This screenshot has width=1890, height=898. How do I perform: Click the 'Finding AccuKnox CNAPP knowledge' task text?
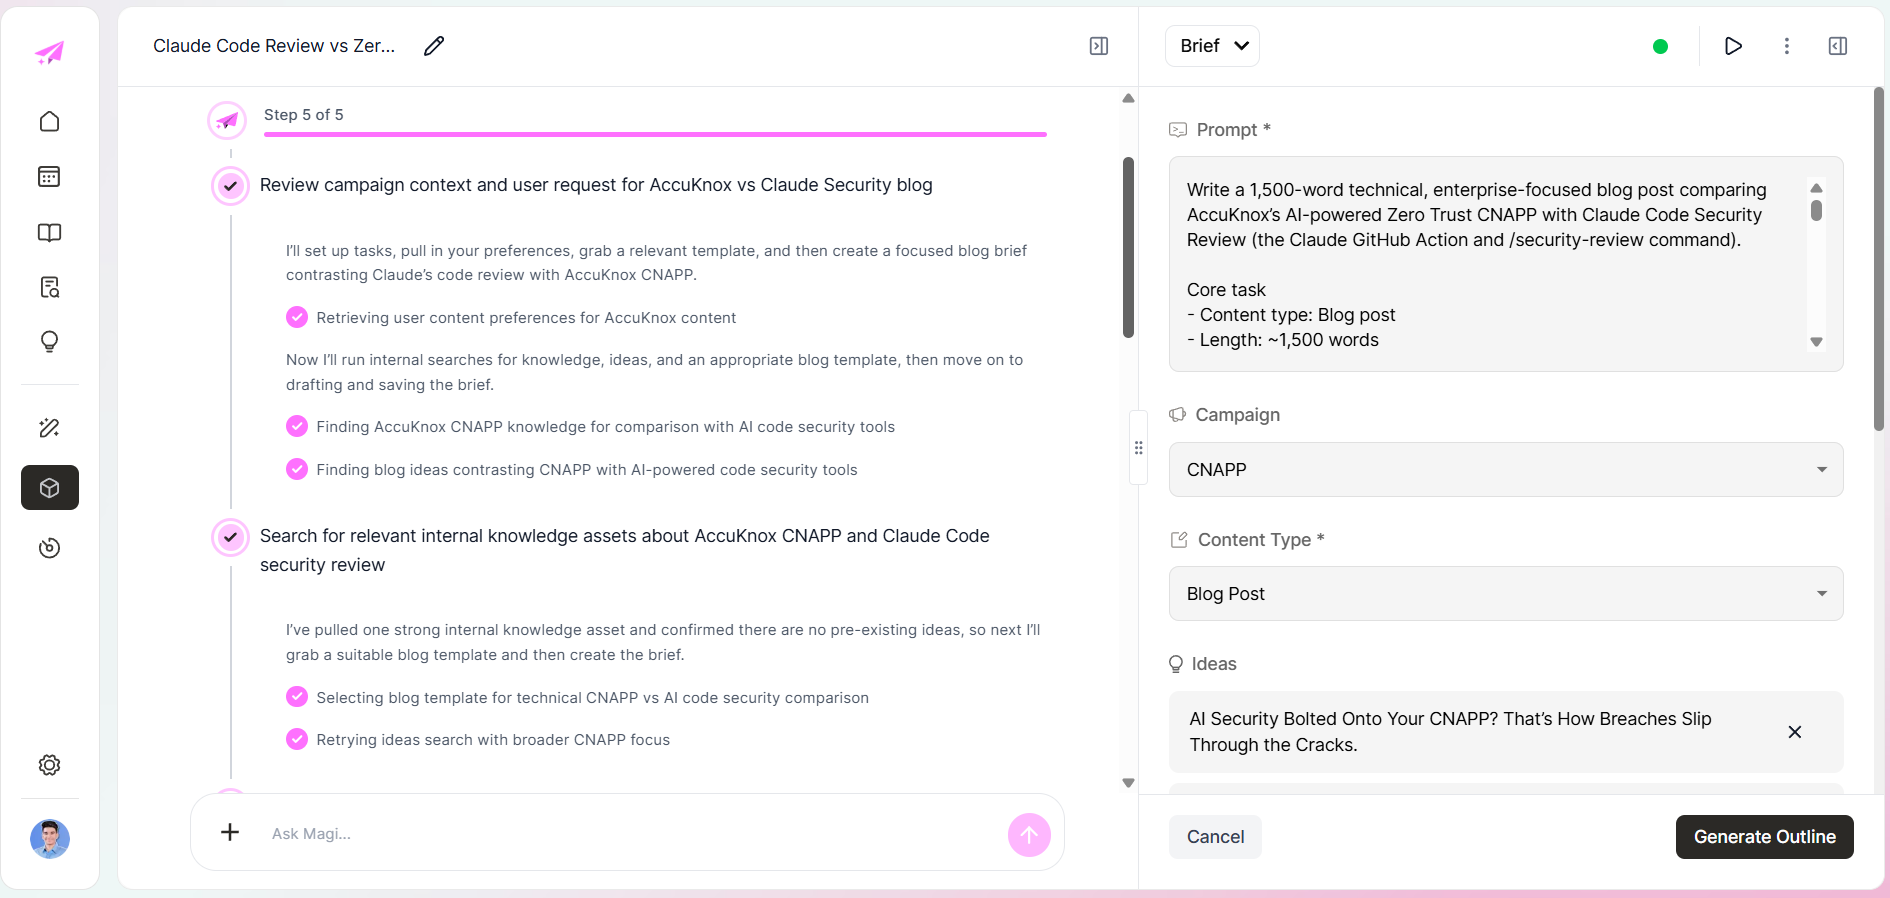(x=605, y=427)
